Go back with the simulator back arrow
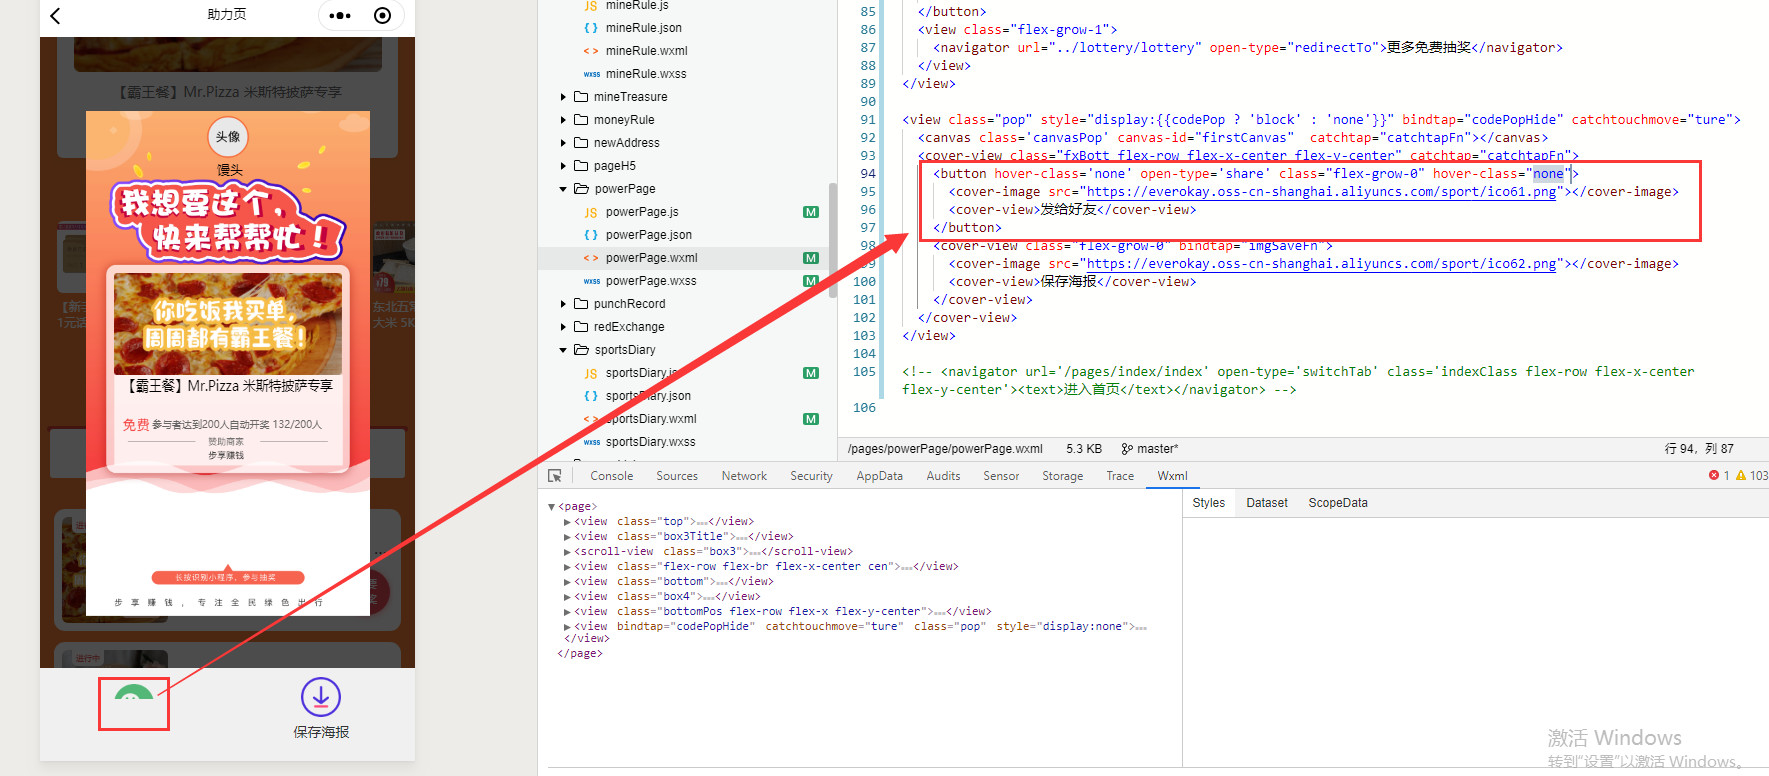The height and width of the screenshot is (776, 1769). [55, 15]
